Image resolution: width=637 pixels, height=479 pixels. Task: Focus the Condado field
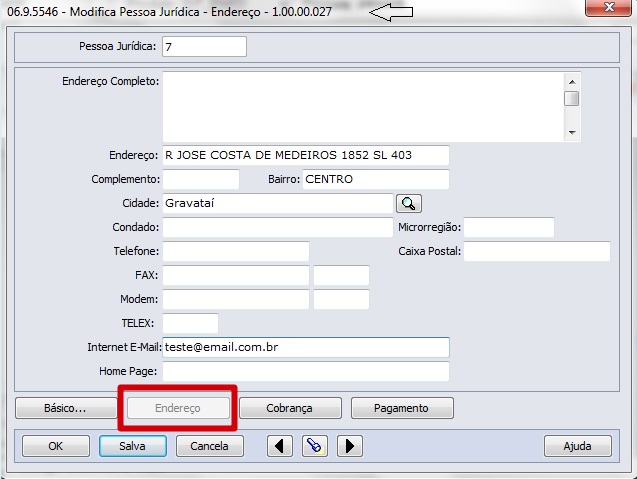[278, 227]
